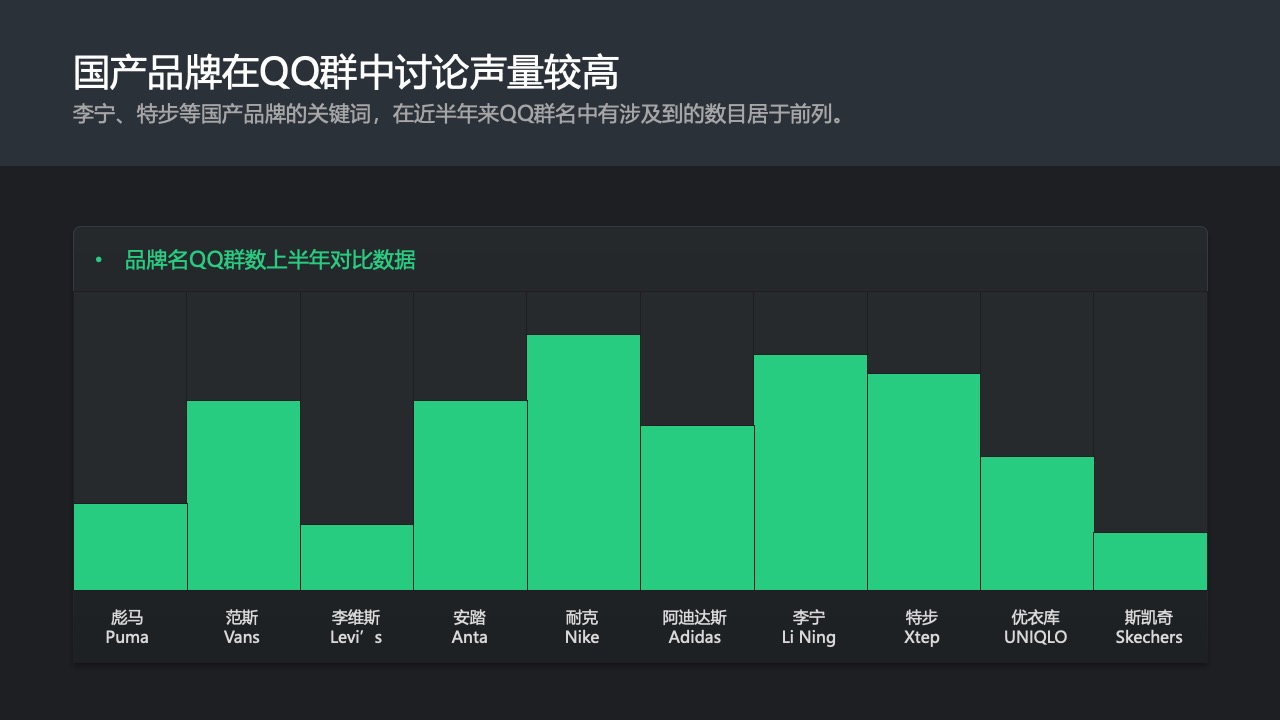The image size is (1280, 720).
Task: Click the tallest green bar for Nike
Action: 584,463
